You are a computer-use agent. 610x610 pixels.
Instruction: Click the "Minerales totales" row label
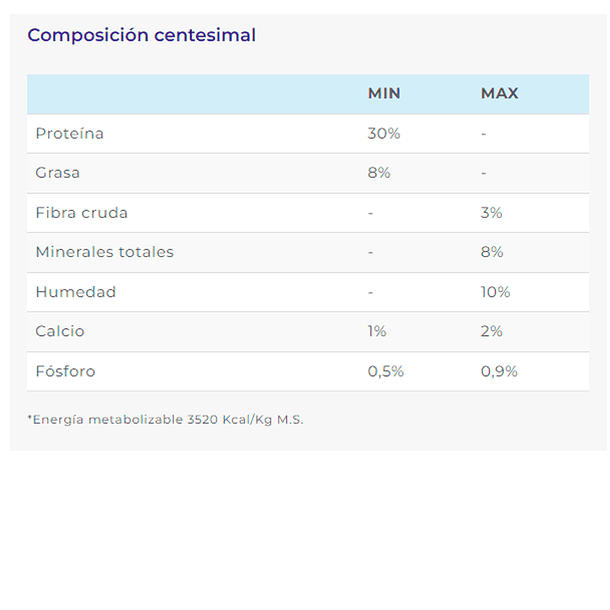click(104, 252)
